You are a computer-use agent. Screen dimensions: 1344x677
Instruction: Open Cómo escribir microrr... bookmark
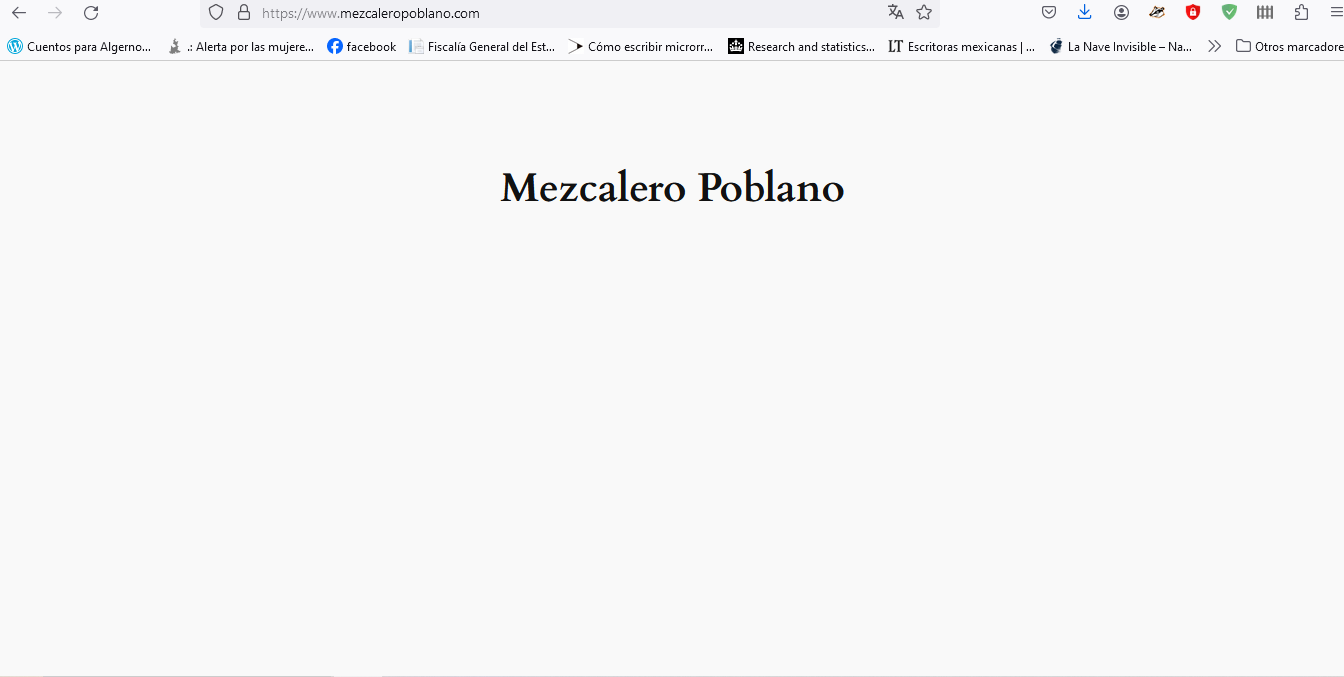[x=641, y=46]
